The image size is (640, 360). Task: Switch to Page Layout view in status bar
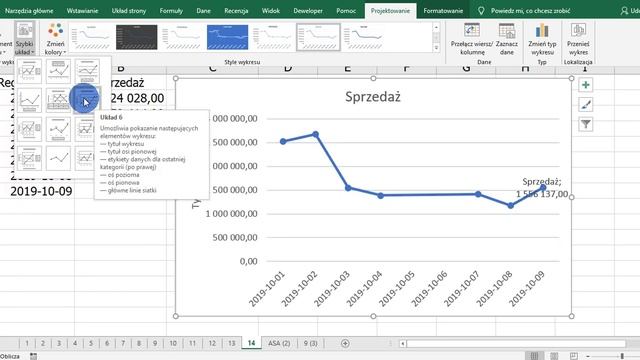pos(554,356)
